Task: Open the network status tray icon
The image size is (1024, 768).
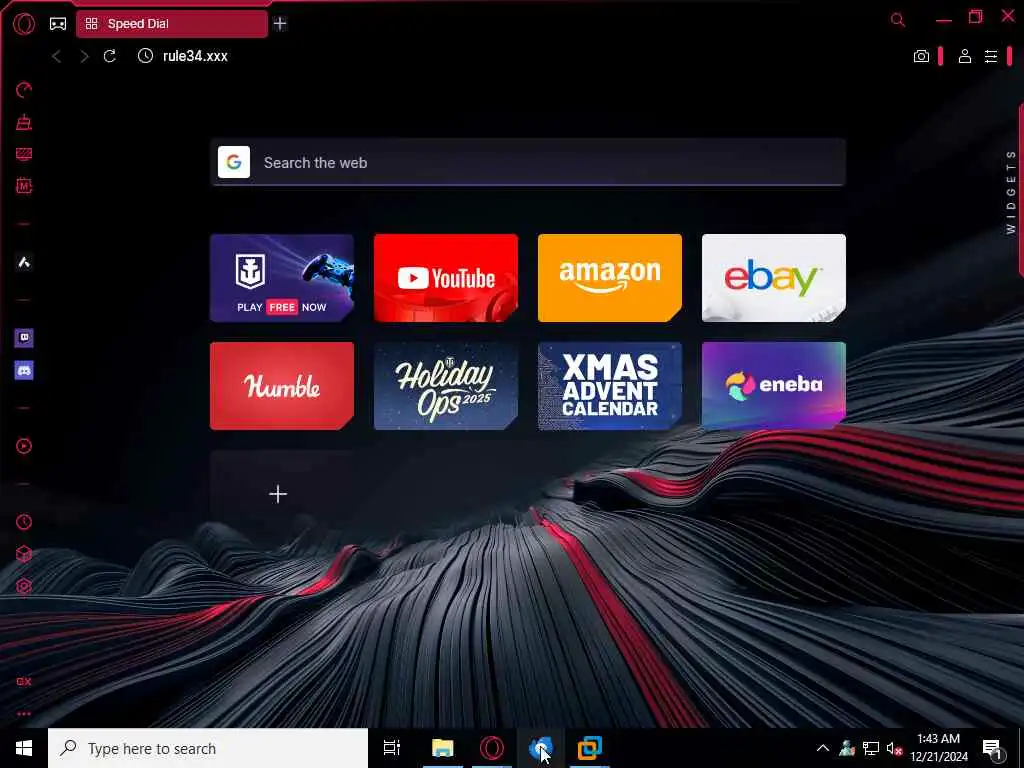Action: 871,748
